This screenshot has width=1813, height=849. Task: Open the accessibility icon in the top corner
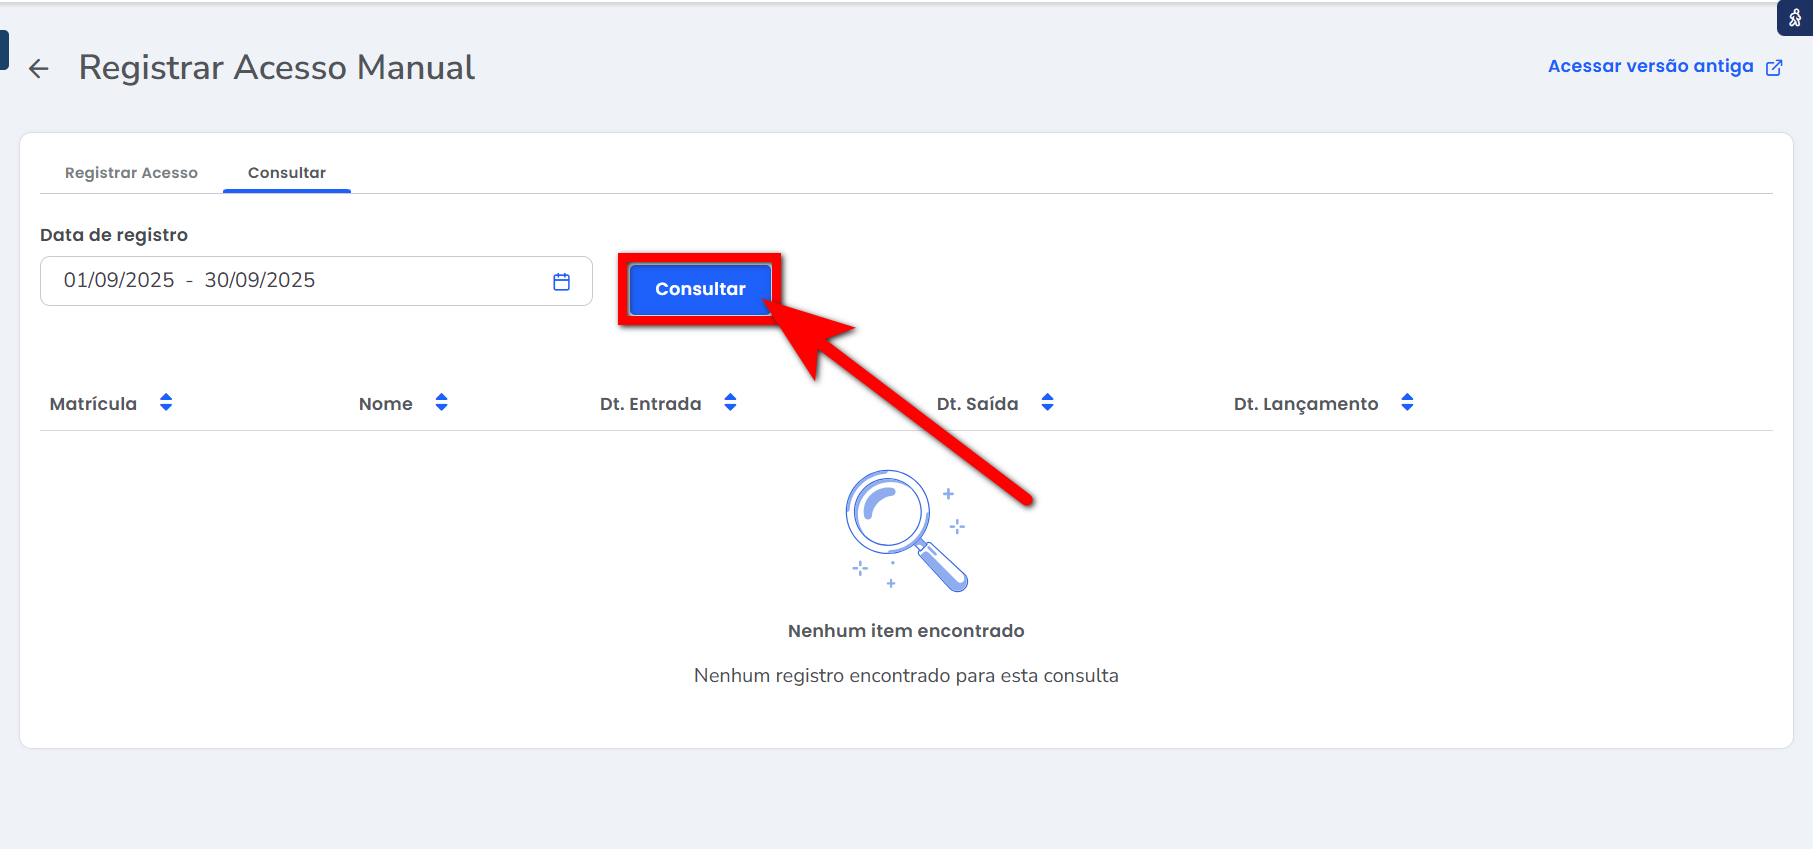(x=1795, y=17)
